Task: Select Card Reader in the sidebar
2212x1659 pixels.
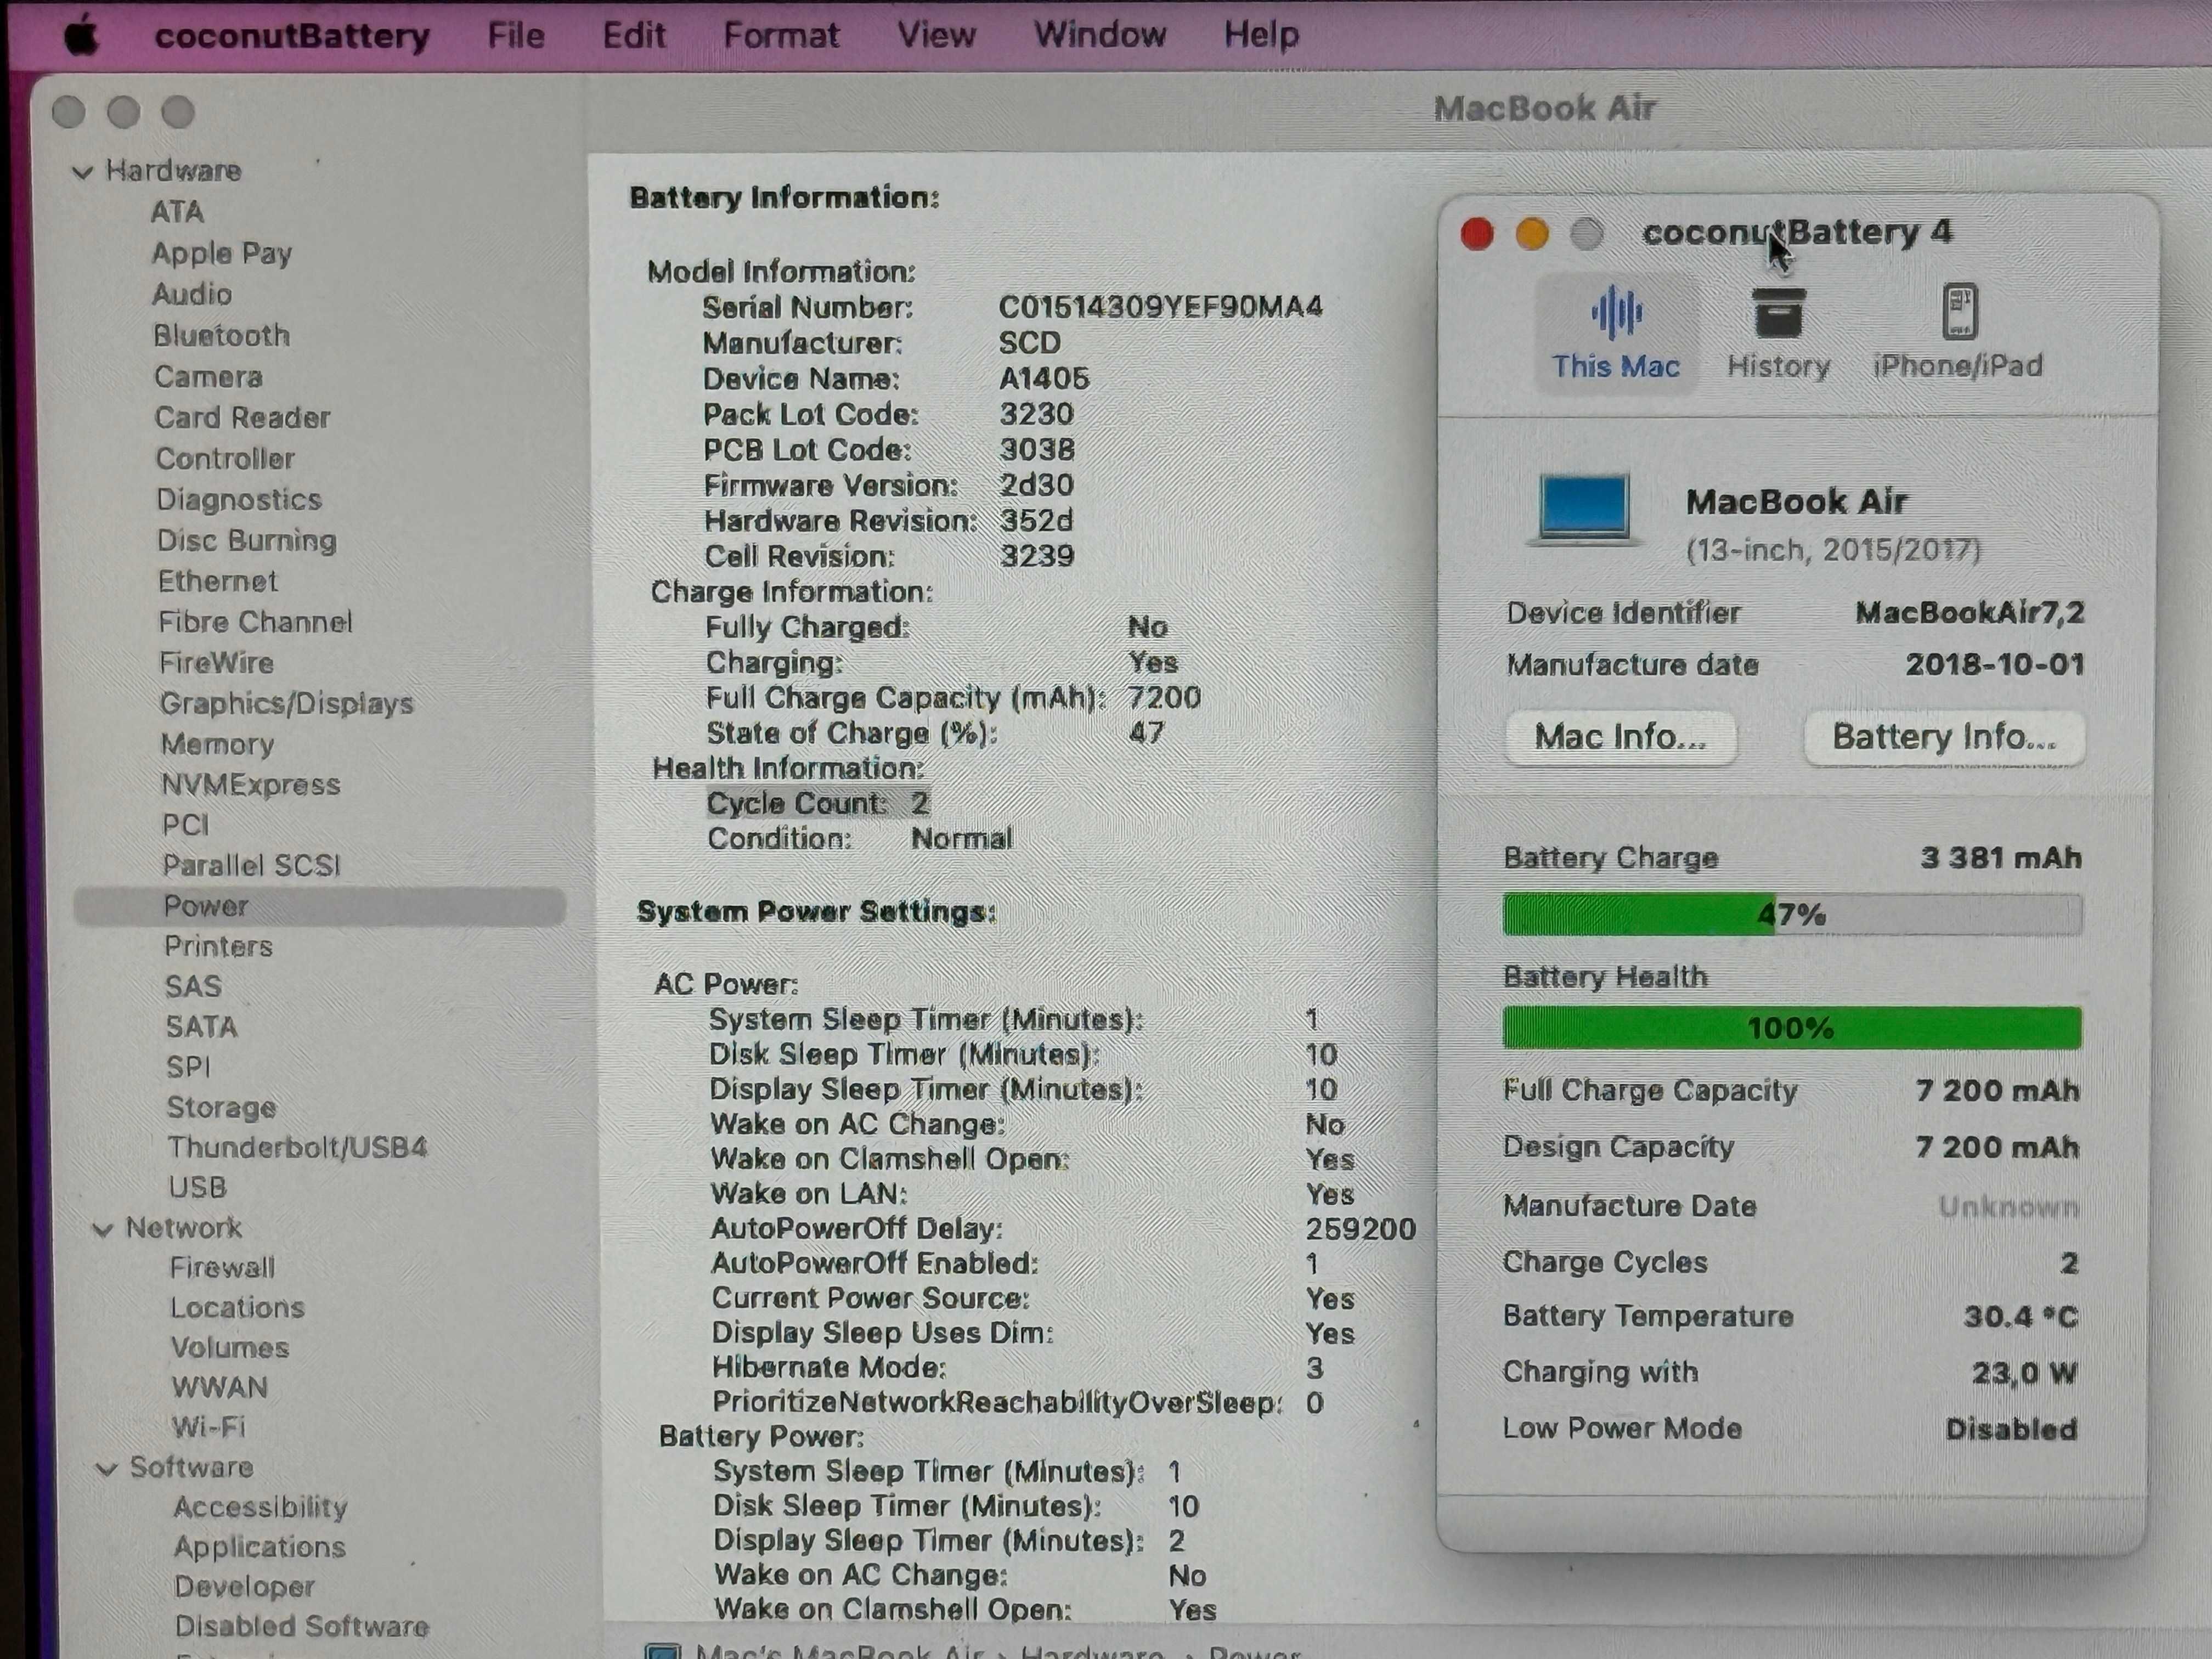Action: pyautogui.click(x=242, y=418)
